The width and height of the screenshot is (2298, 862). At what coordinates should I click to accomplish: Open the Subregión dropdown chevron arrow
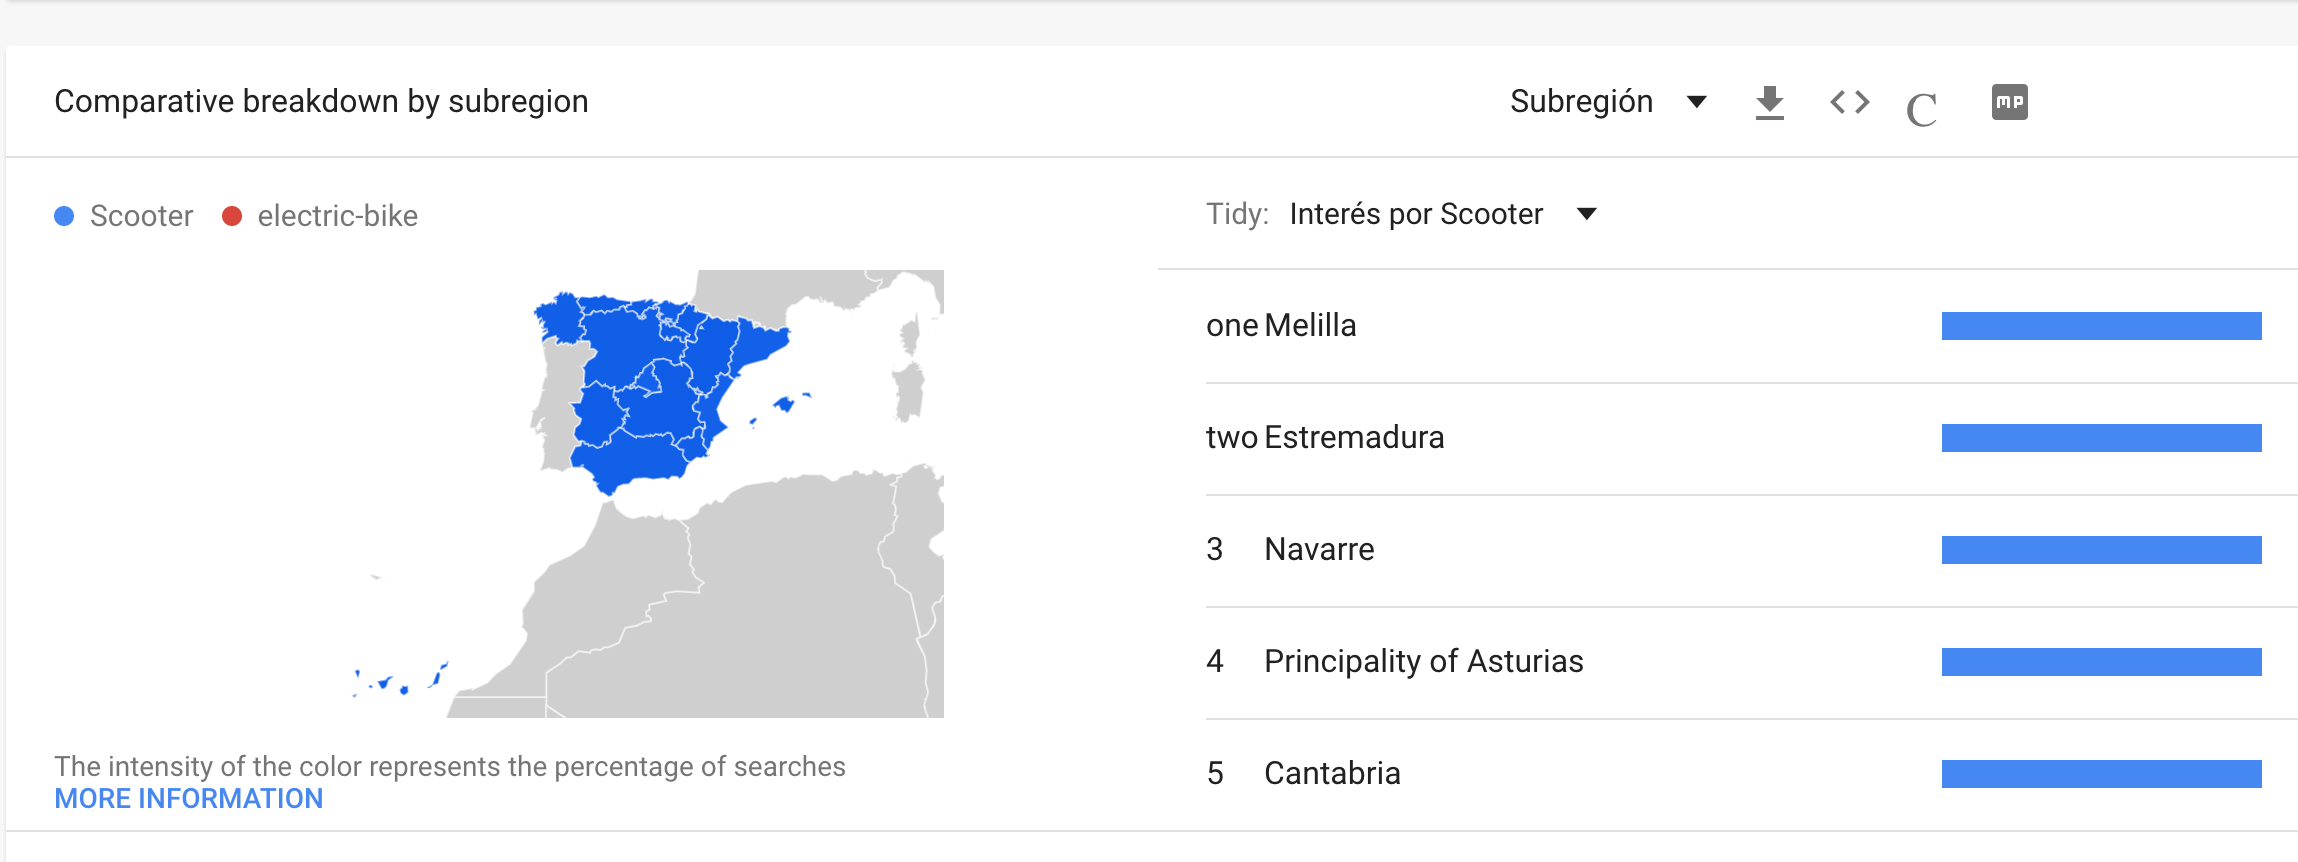pos(1695,101)
